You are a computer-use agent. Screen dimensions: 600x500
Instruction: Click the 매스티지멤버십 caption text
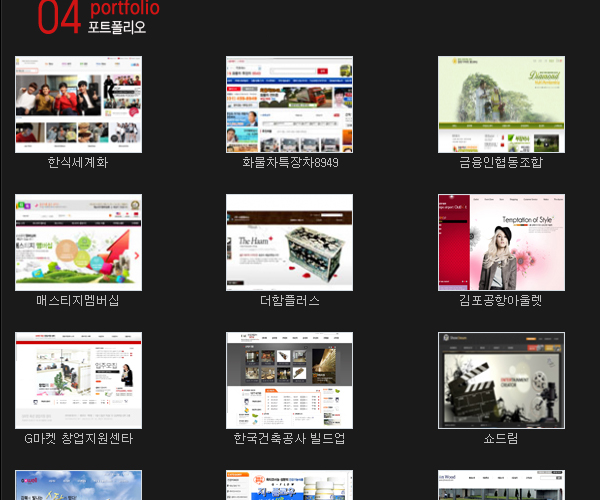[78, 300]
